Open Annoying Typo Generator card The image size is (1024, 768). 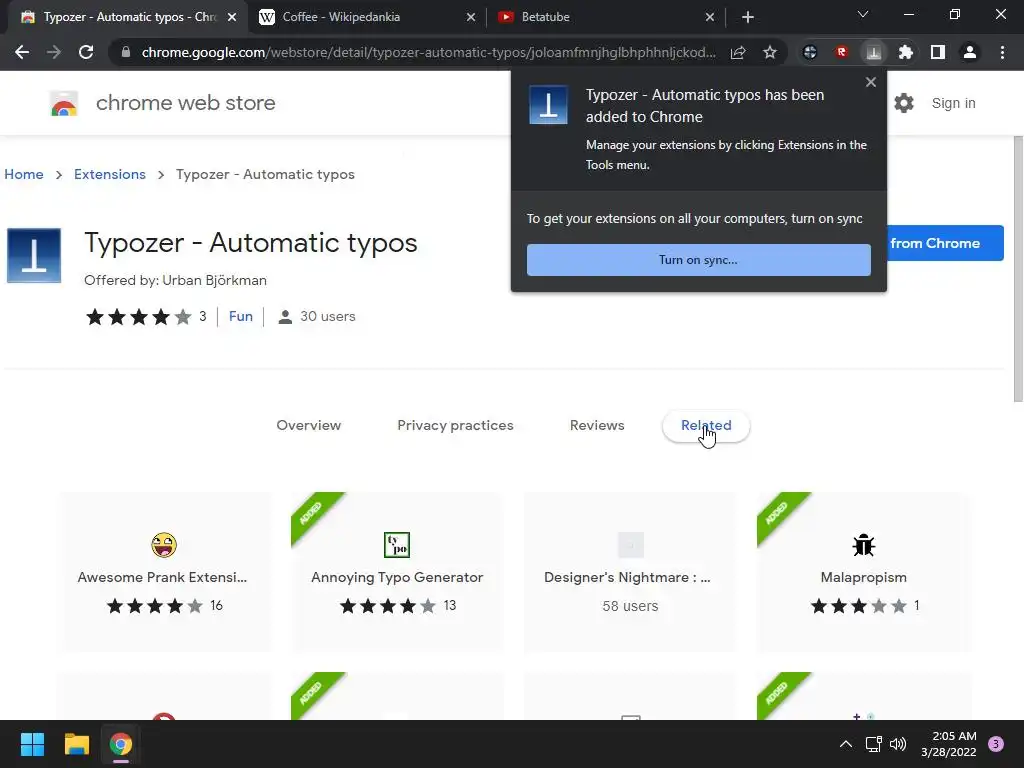coord(397,572)
